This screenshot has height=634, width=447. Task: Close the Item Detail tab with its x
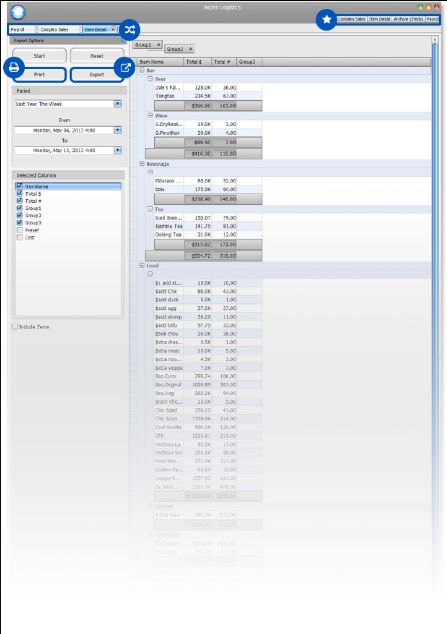point(113,29)
